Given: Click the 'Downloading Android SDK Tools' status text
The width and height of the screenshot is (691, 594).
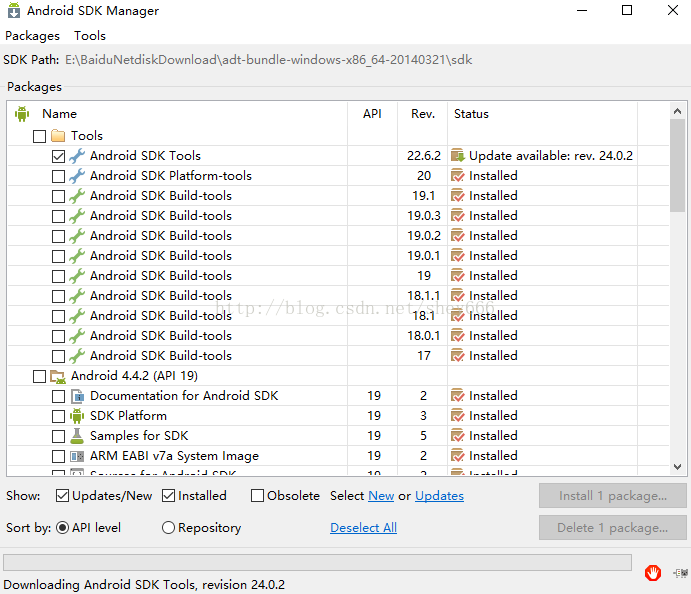Looking at the screenshot, I should point(144,585).
